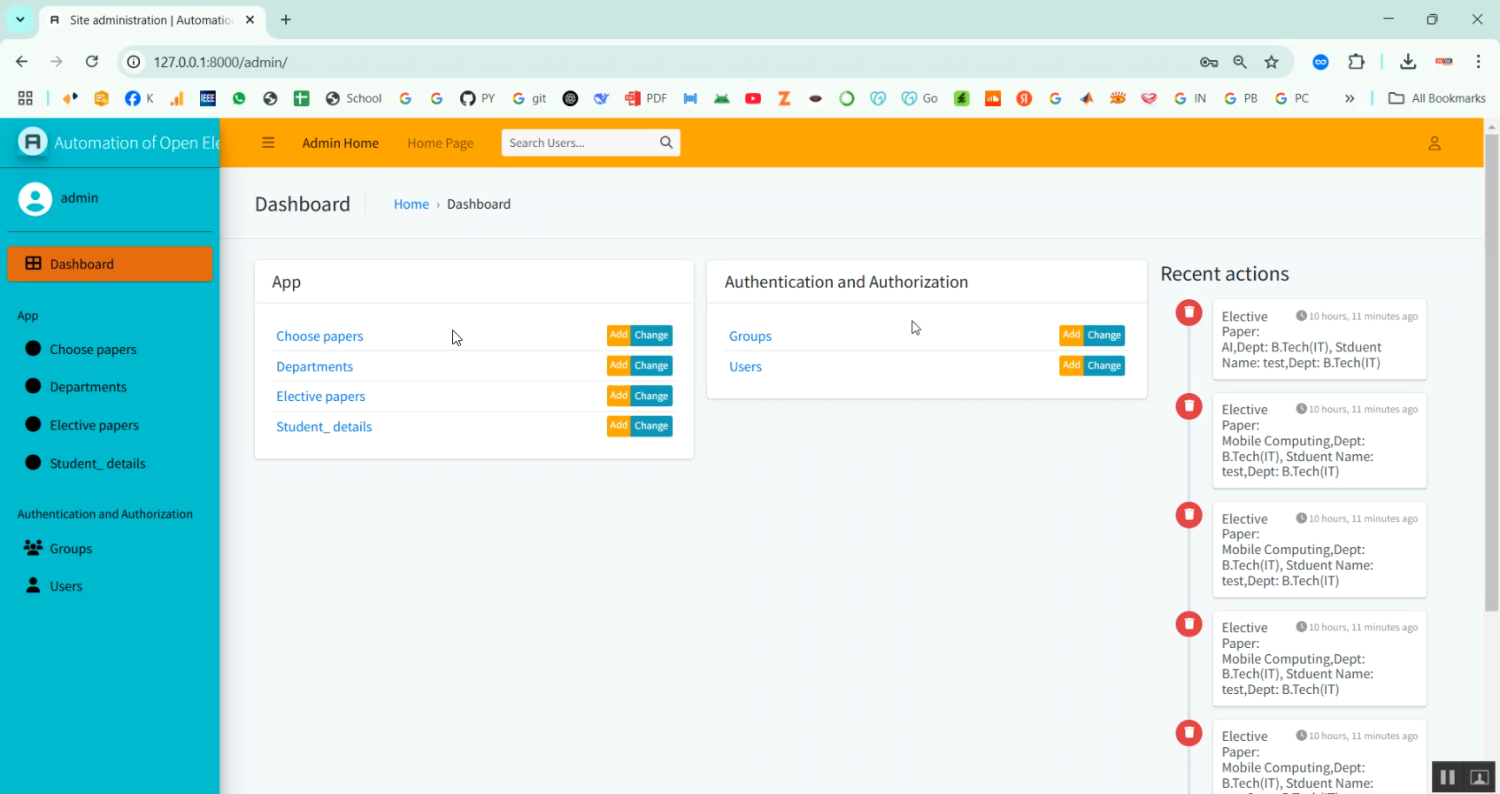Open the Student_ details link in App card
The image size is (1500, 794).
click(324, 427)
